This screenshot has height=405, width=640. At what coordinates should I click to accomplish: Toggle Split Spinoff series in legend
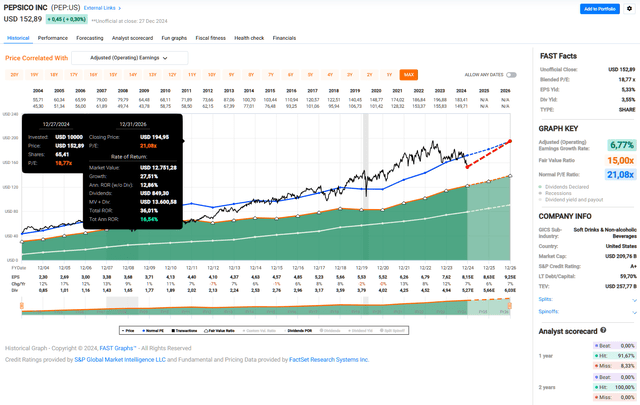[392, 330]
